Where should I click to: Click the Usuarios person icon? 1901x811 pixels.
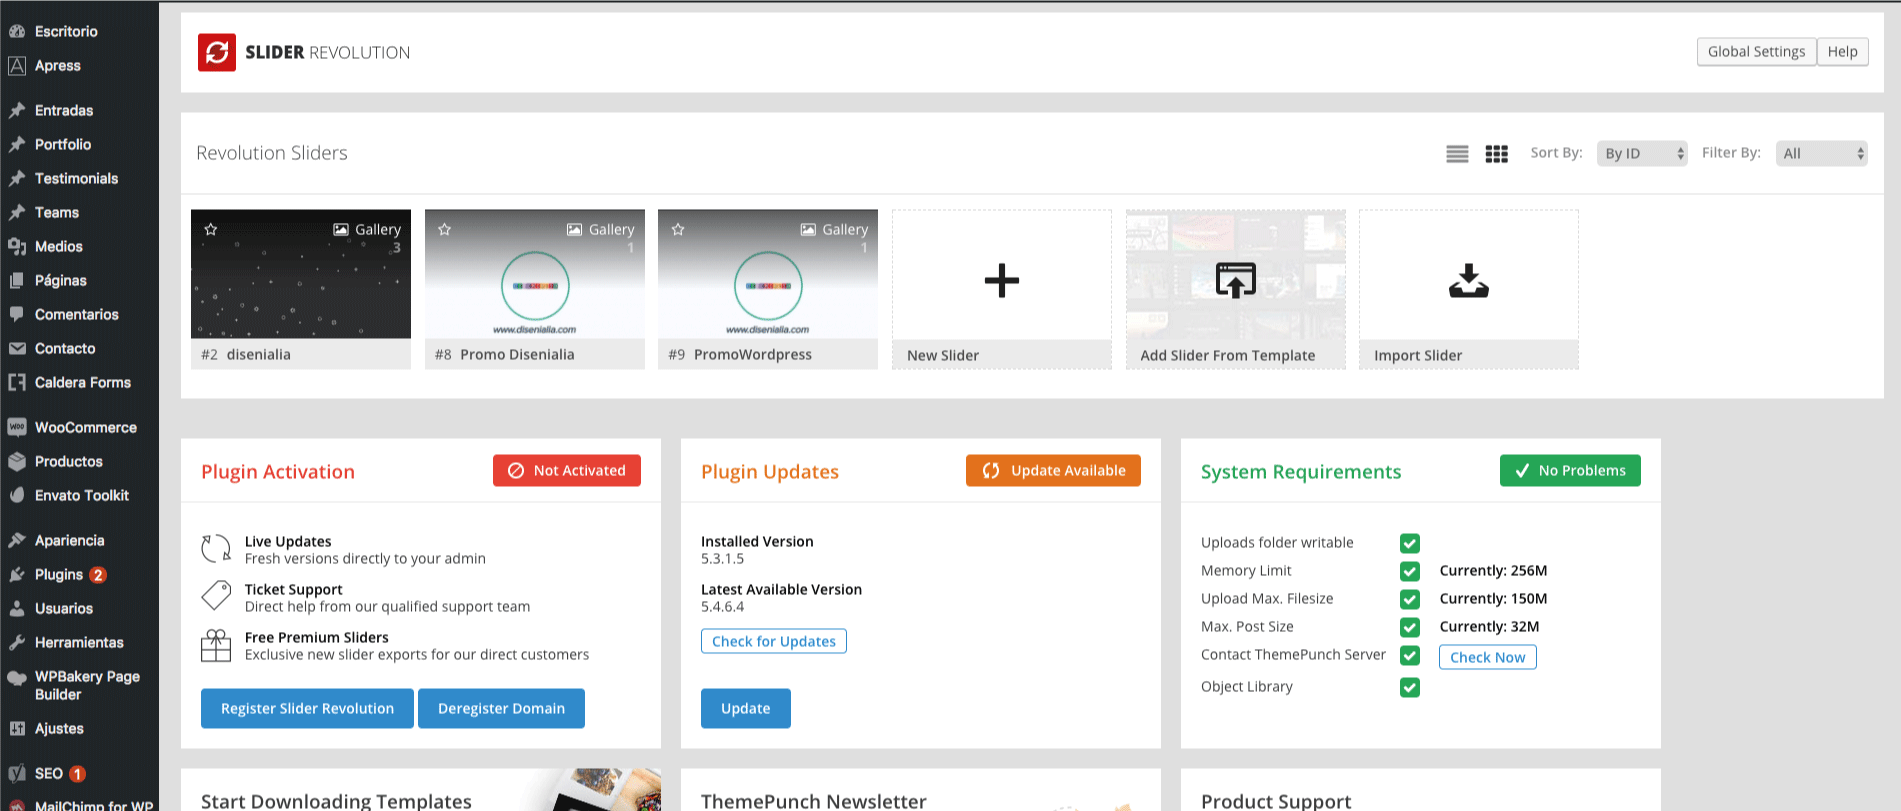tap(17, 608)
